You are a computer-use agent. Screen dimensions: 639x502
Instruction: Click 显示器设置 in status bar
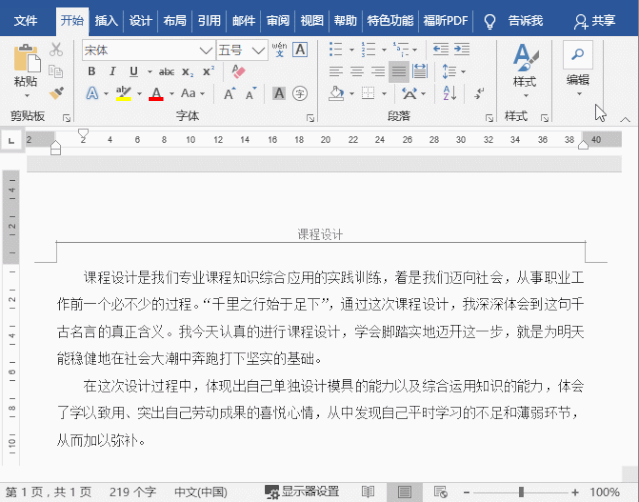click(x=302, y=492)
